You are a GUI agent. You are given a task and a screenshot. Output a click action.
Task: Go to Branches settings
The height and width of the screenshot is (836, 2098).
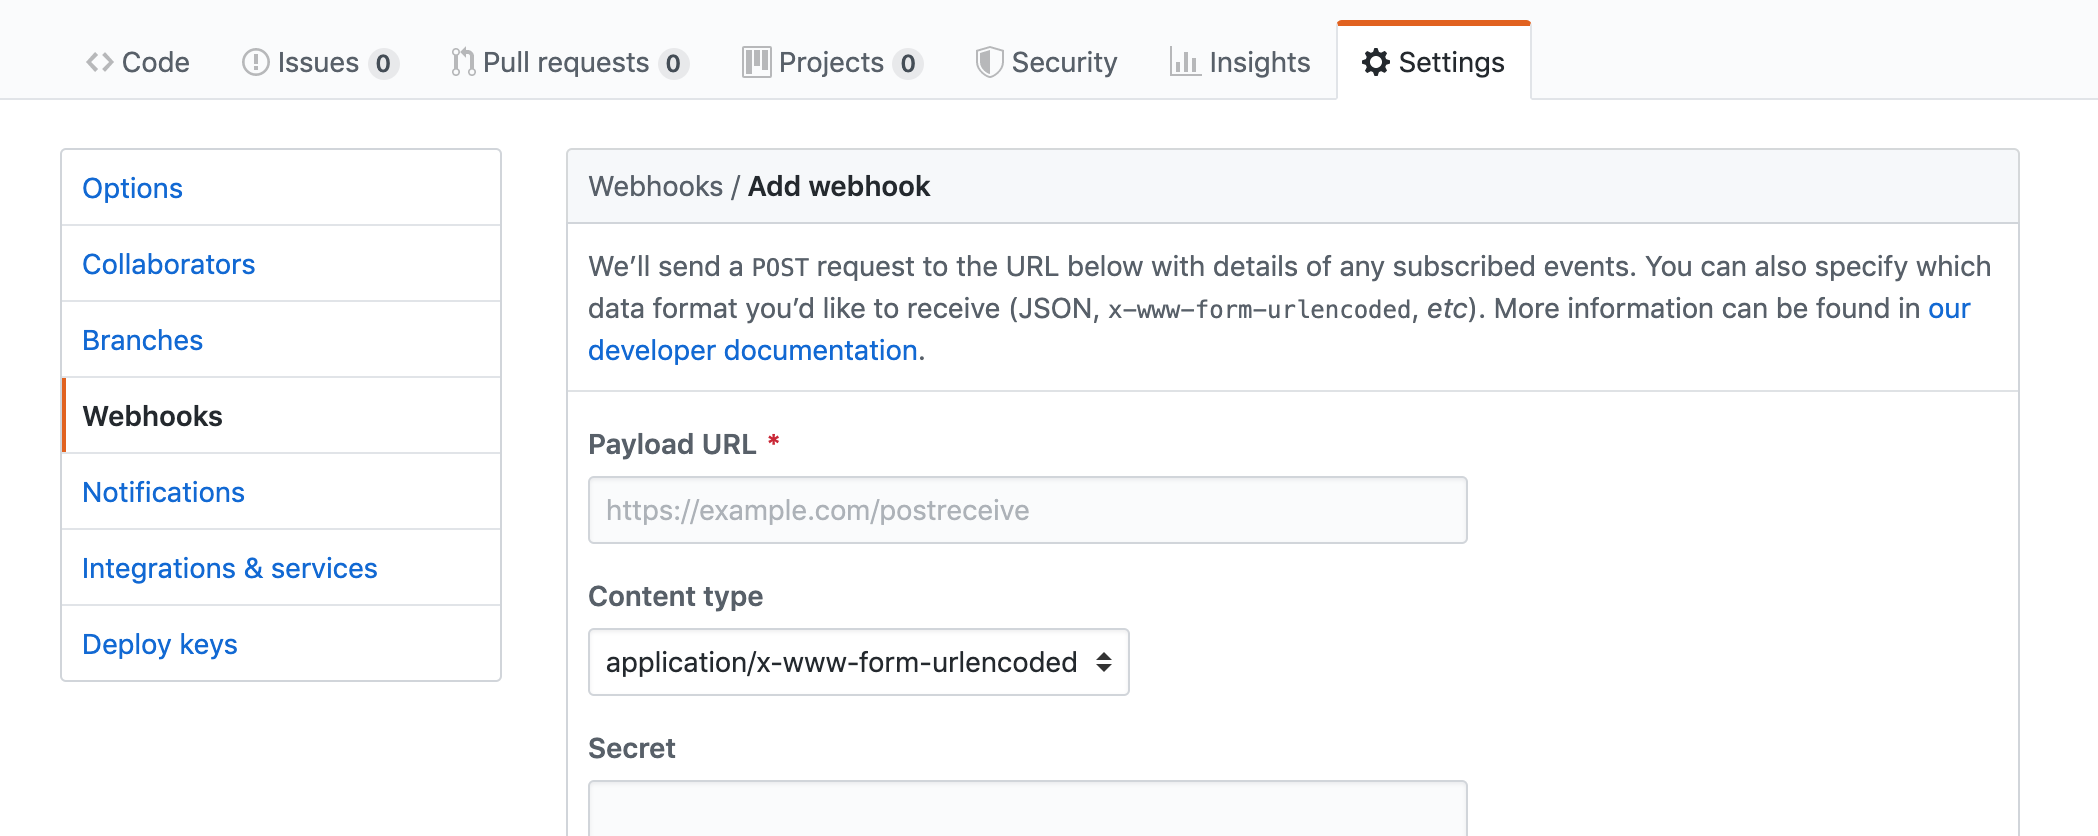[x=142, y=340]
